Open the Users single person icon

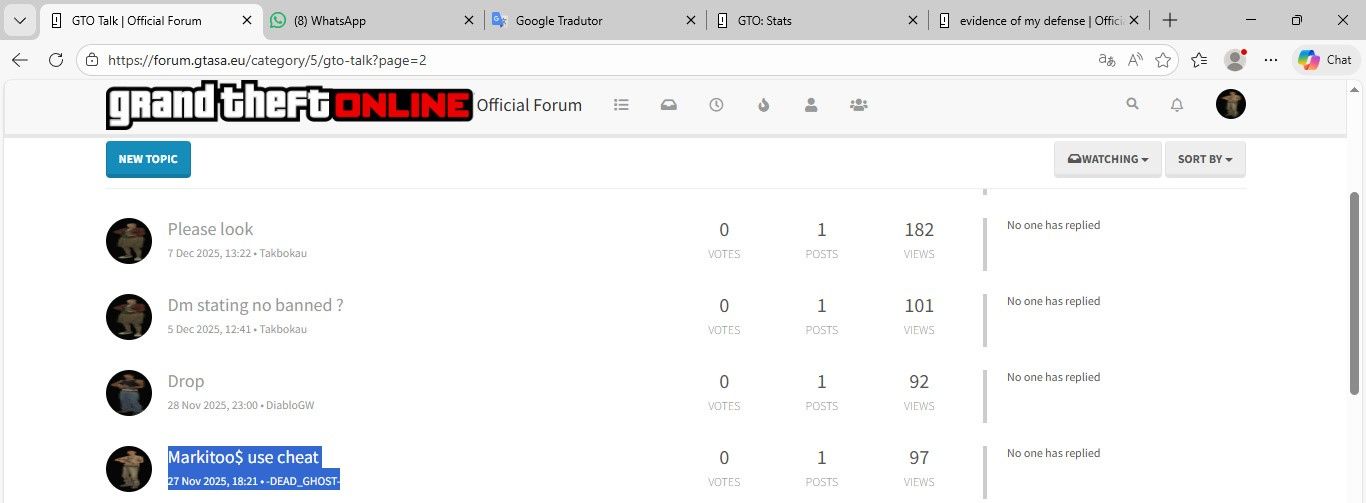(x=811, y=104)
